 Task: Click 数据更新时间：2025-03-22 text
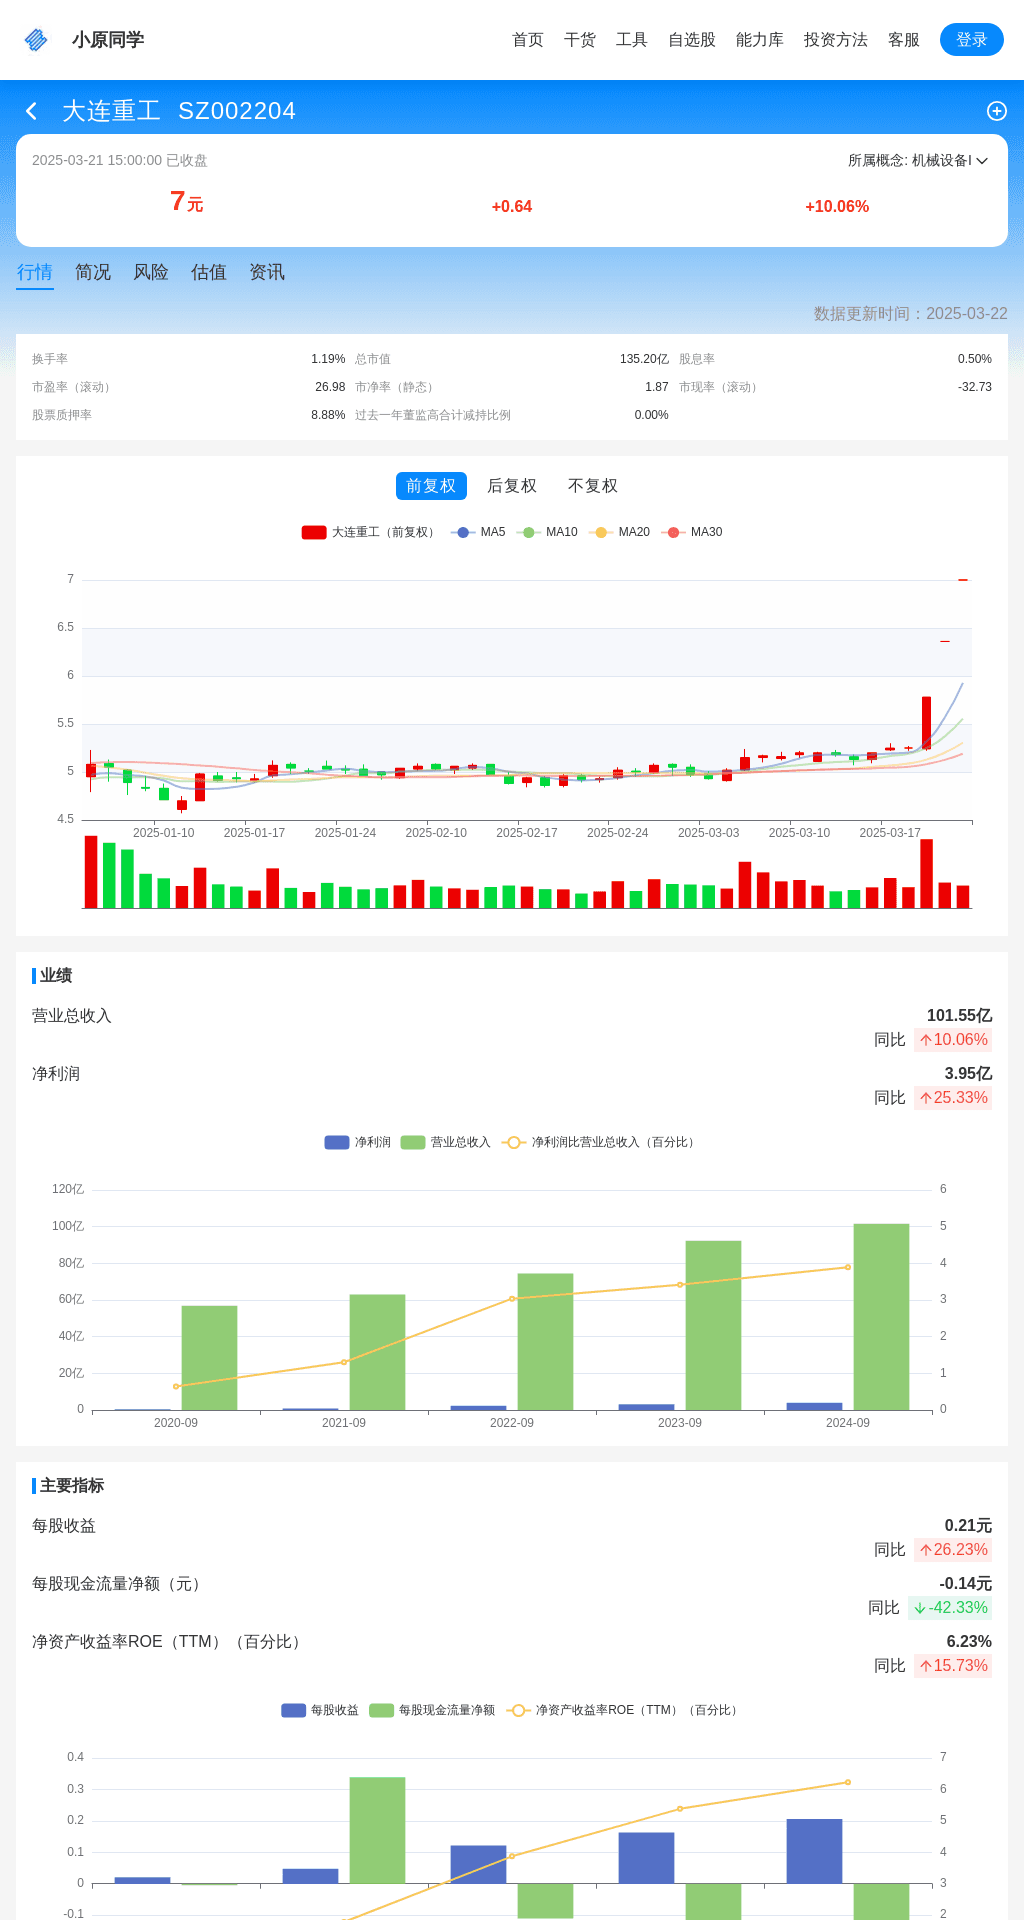coord(911,314)
